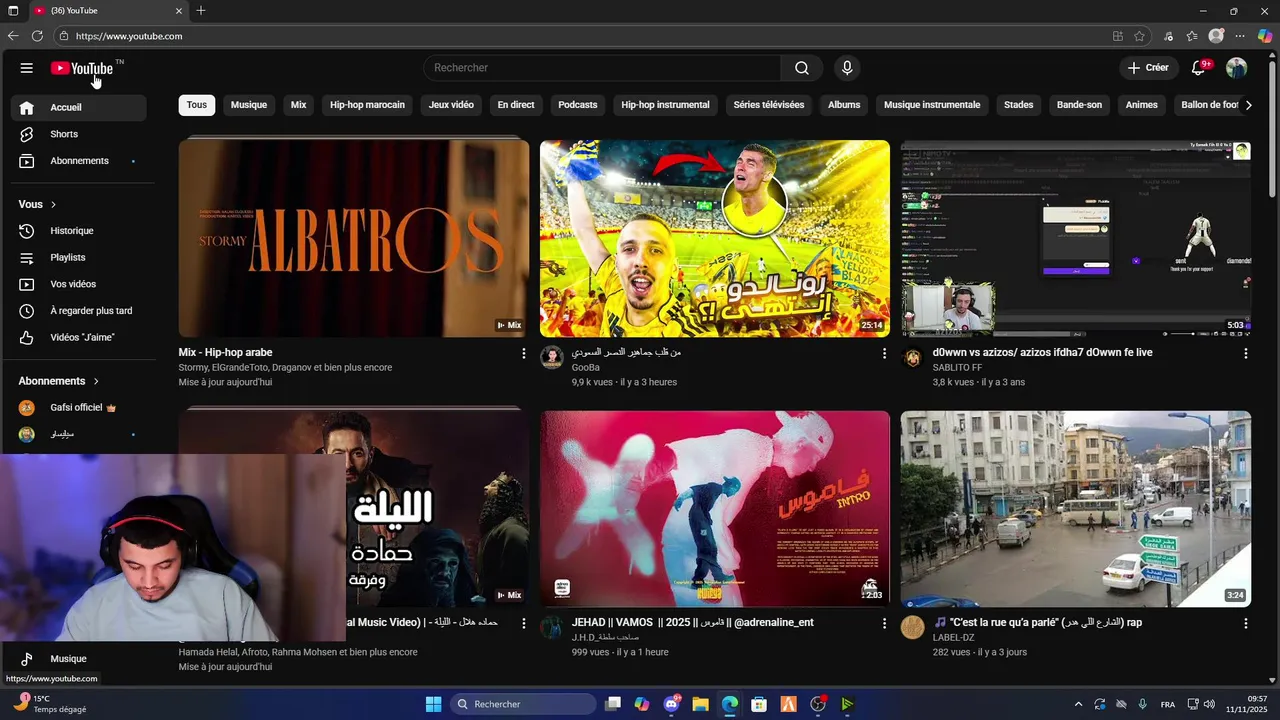
Task: Open Accueil in the sidebar
Action: 78,107
